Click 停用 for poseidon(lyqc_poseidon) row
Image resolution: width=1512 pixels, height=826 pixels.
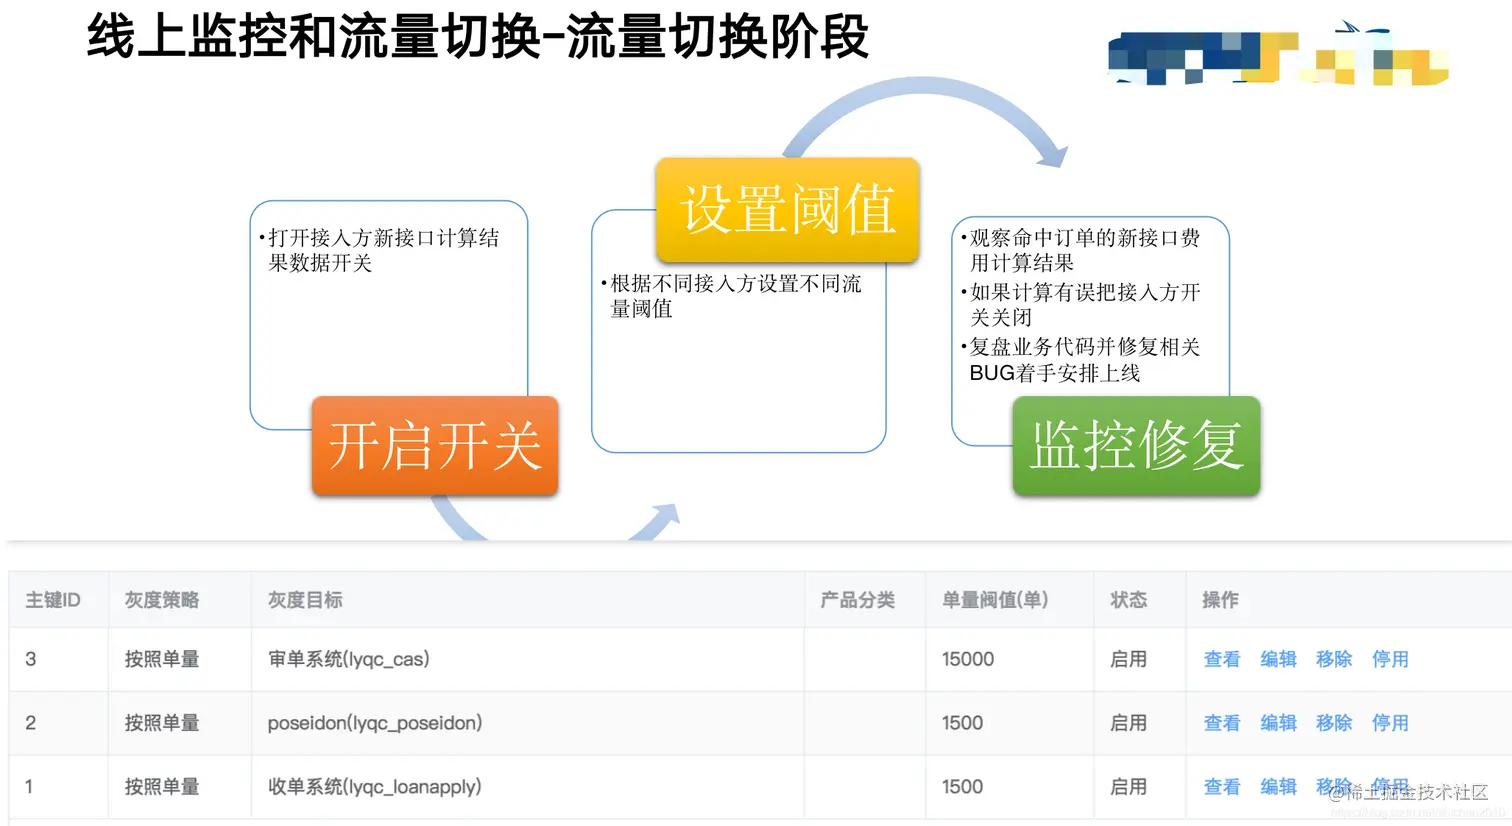coord(1390,723)
